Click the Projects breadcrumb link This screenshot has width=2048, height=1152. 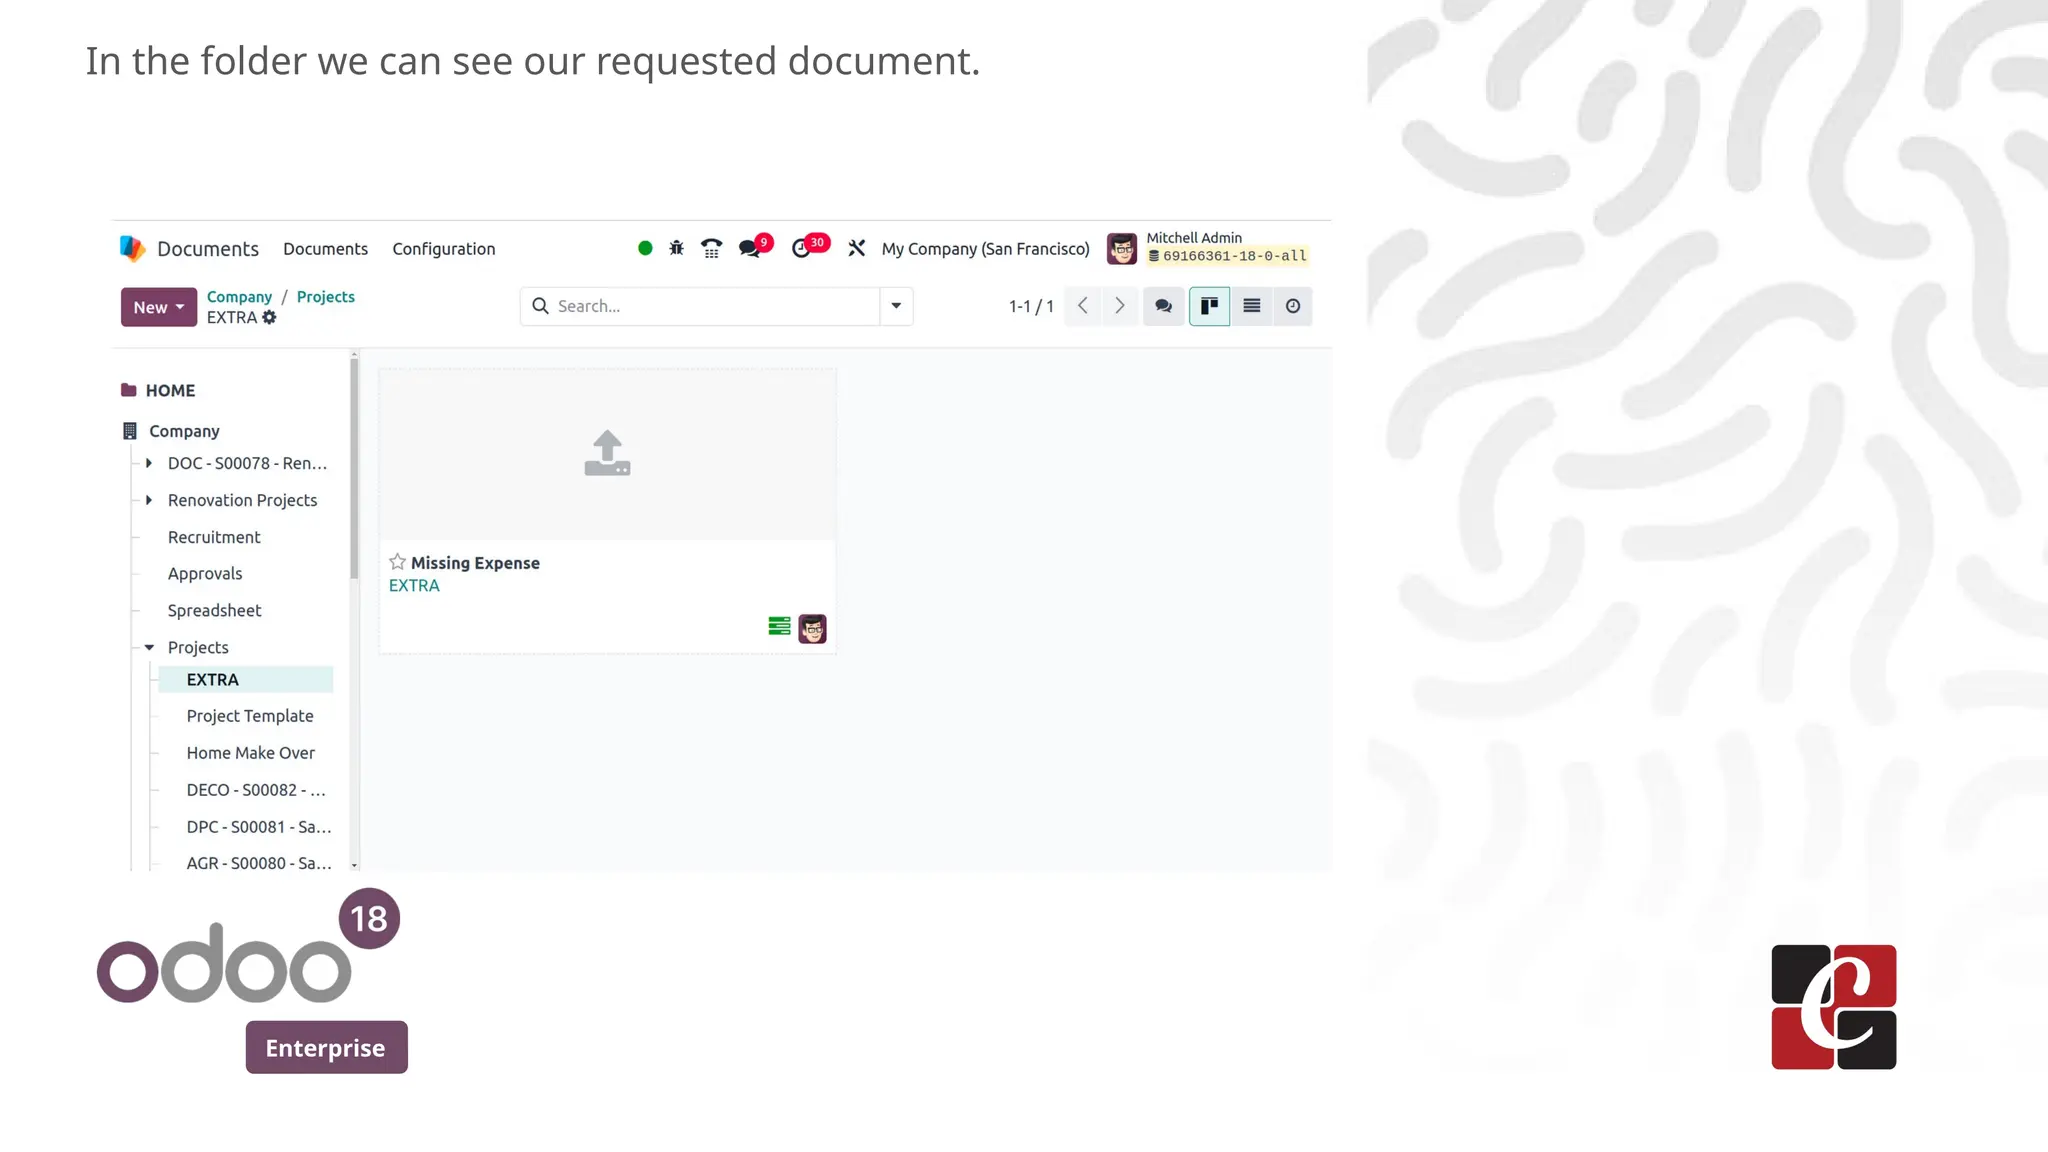coord(325,297)
